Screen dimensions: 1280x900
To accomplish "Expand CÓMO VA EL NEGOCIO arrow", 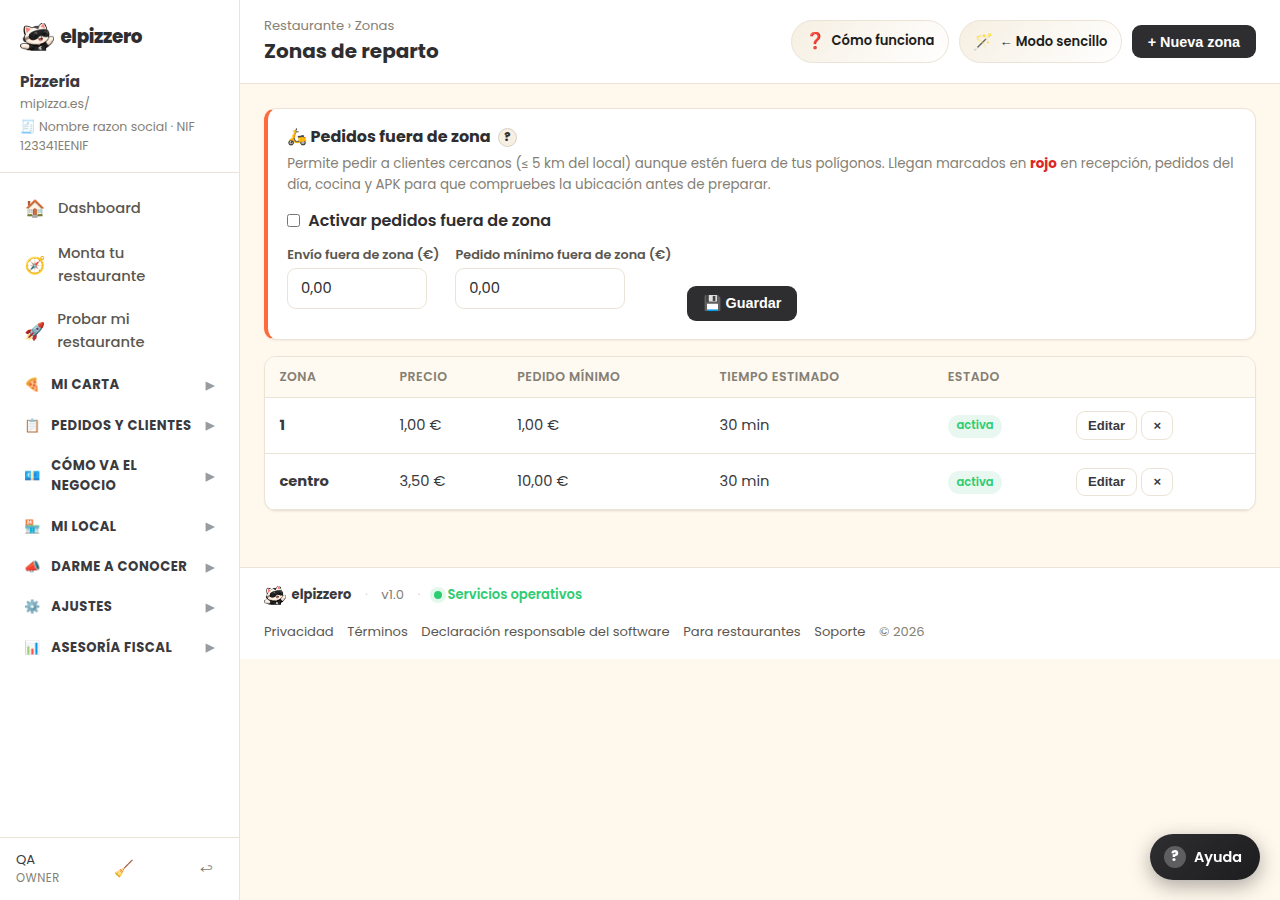I will point(210,476).
